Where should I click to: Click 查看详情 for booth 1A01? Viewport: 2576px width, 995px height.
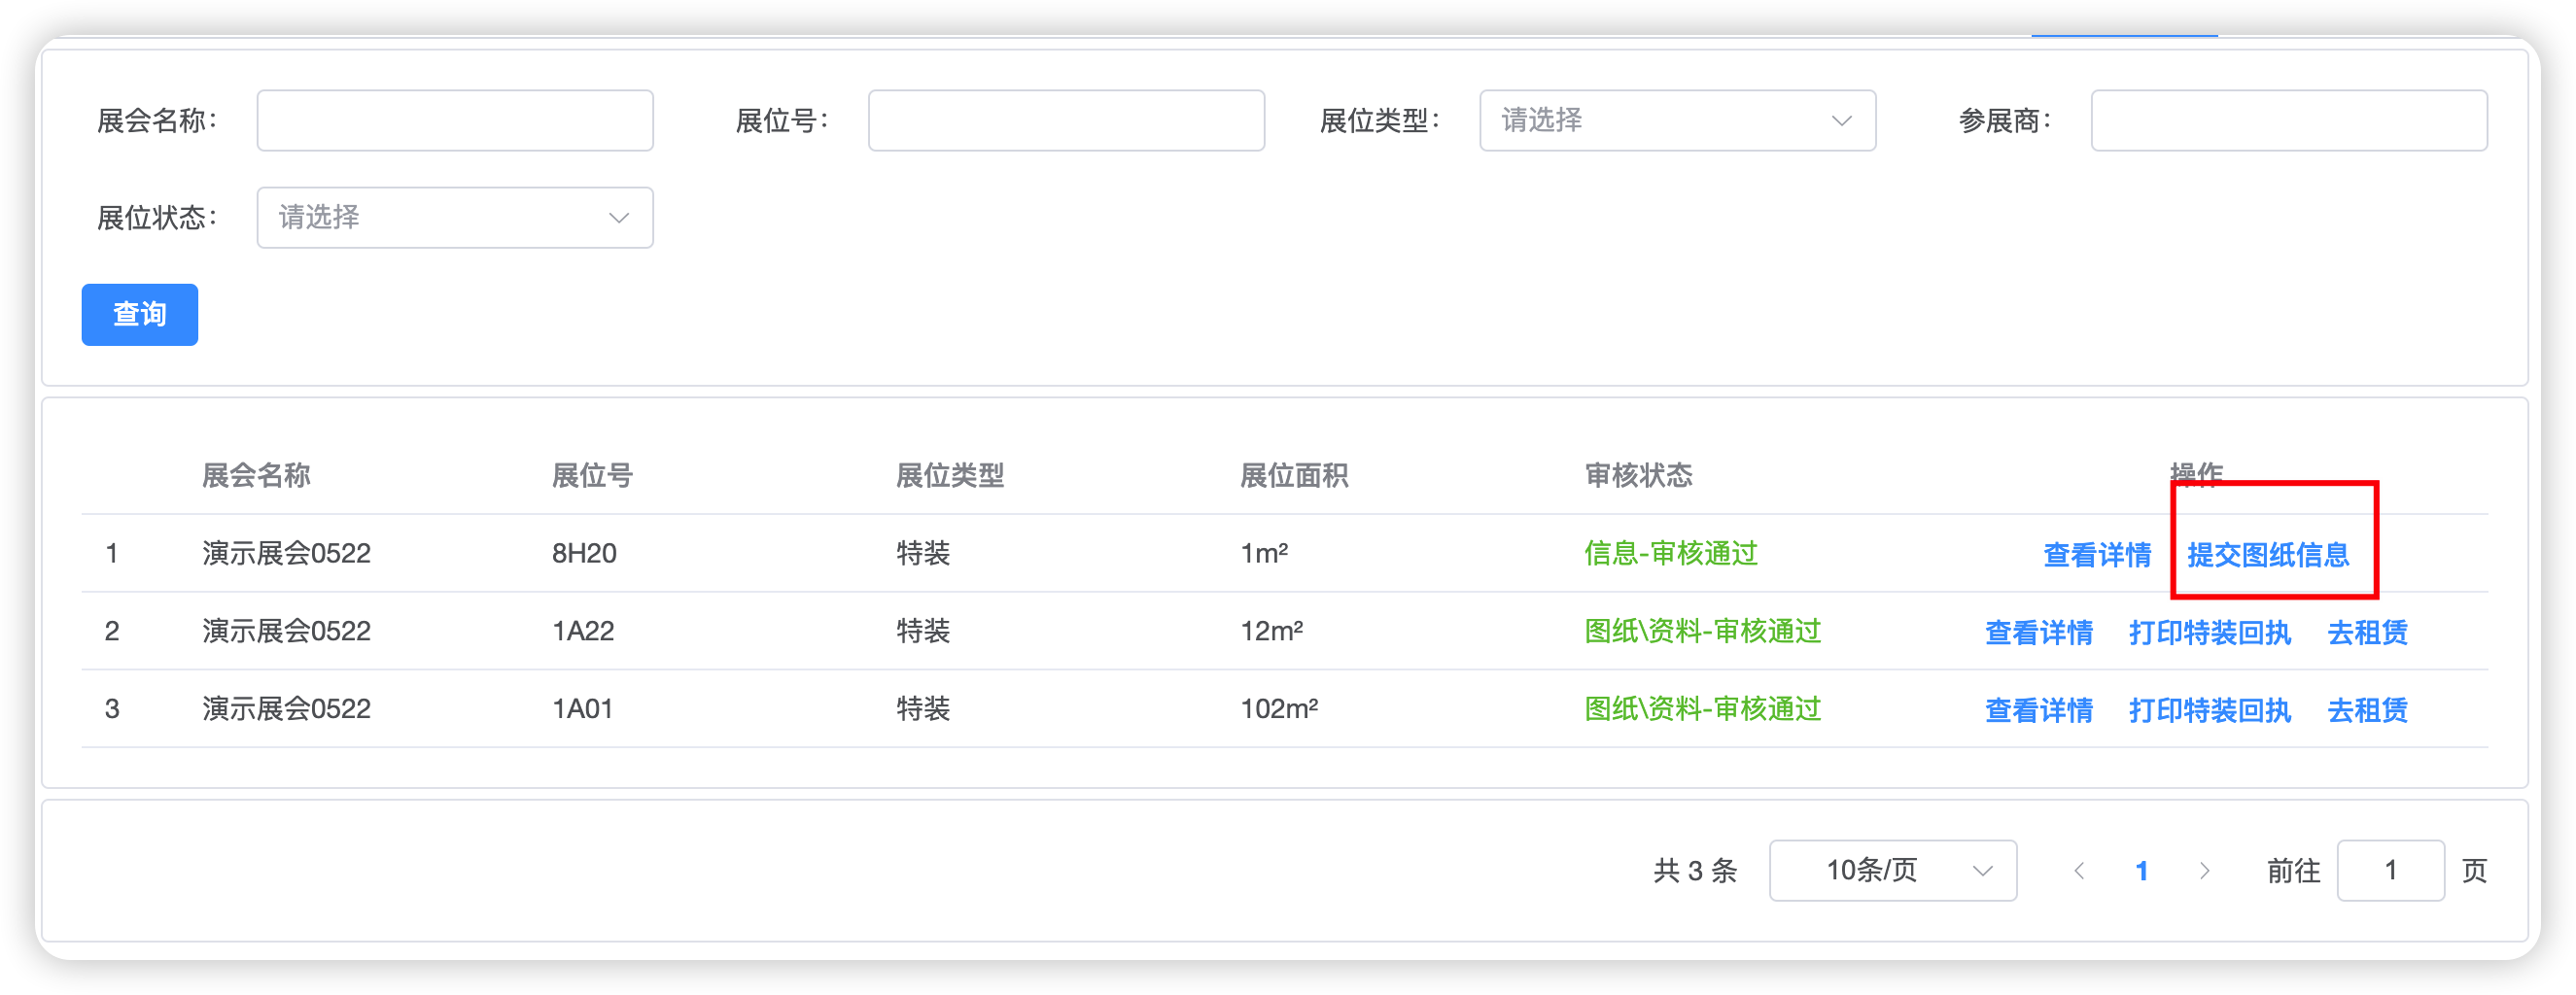(2038, 710)
